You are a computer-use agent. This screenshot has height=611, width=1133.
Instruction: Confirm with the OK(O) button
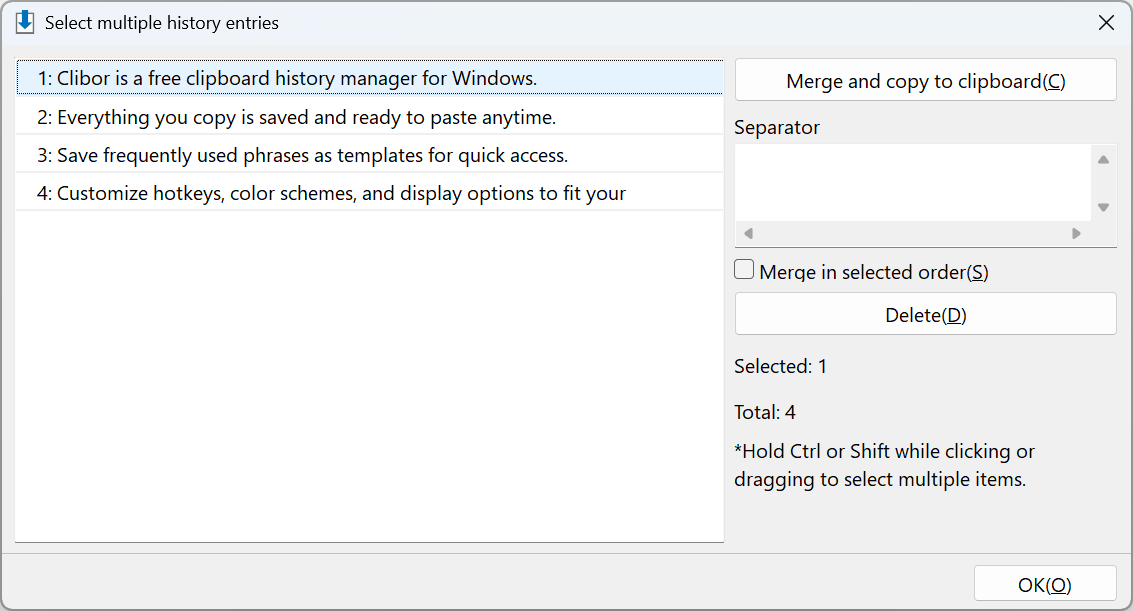click(1045, 584)
